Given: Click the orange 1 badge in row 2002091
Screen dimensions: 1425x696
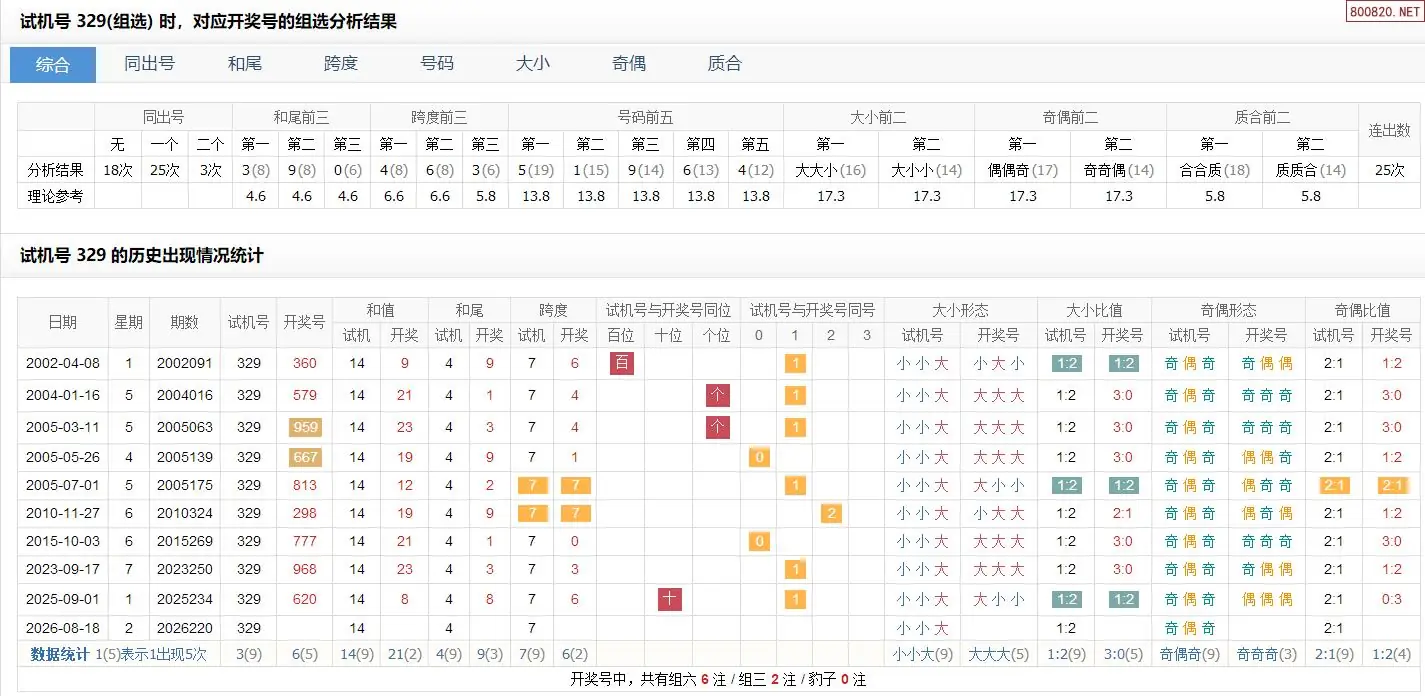Looking at the screenshot, I should point(795,363).
